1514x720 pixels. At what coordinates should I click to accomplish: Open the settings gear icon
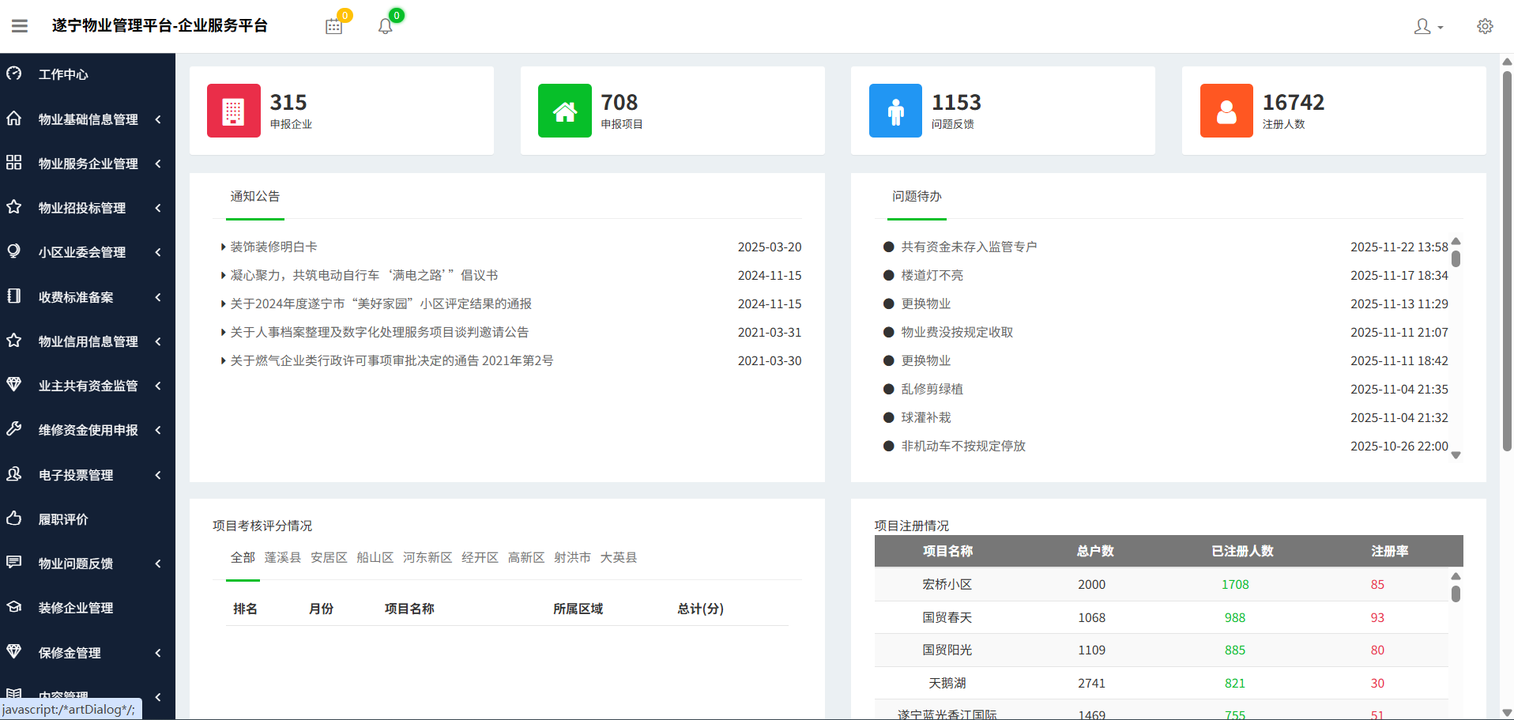click(x=1484, y=25)
